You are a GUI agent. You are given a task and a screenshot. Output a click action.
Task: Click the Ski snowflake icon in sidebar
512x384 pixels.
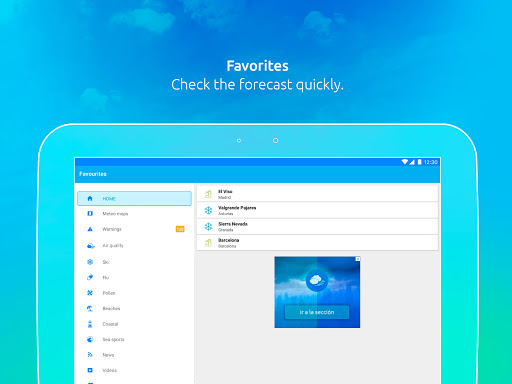90,262
